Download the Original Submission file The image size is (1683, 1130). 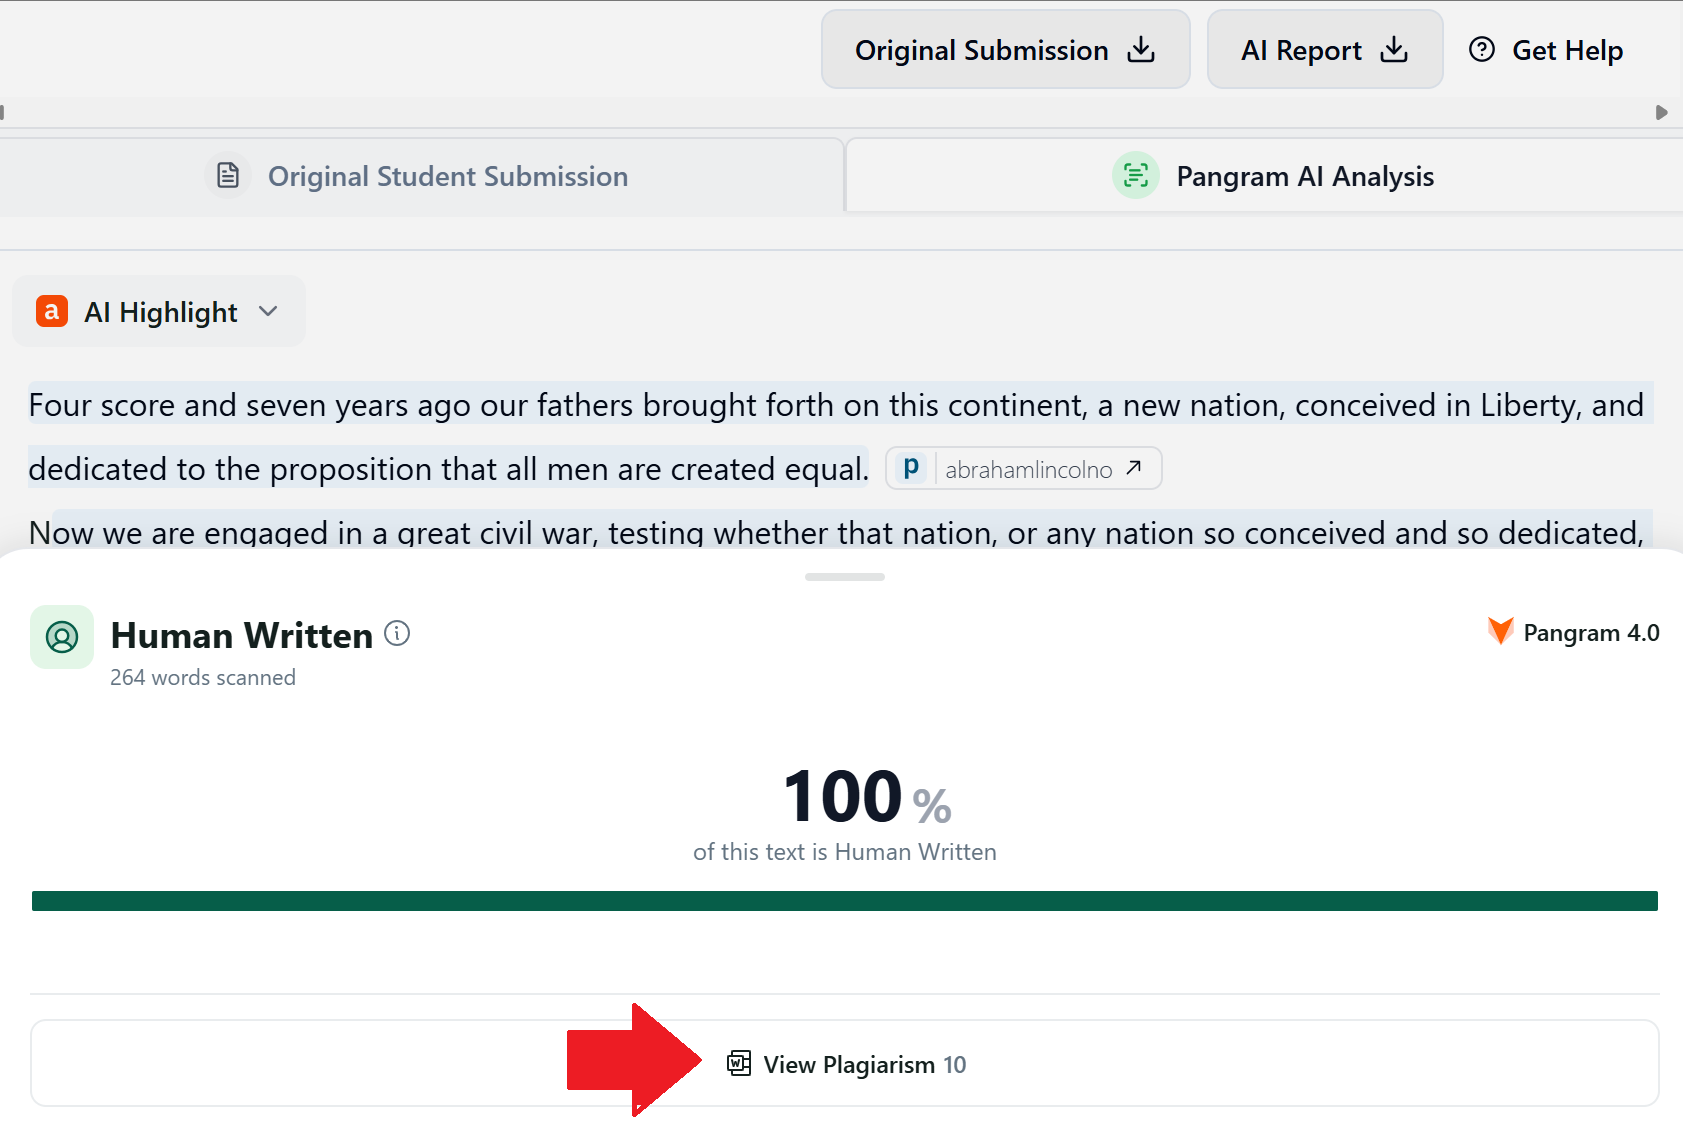pyautogui.click(x=1005, y=50)
